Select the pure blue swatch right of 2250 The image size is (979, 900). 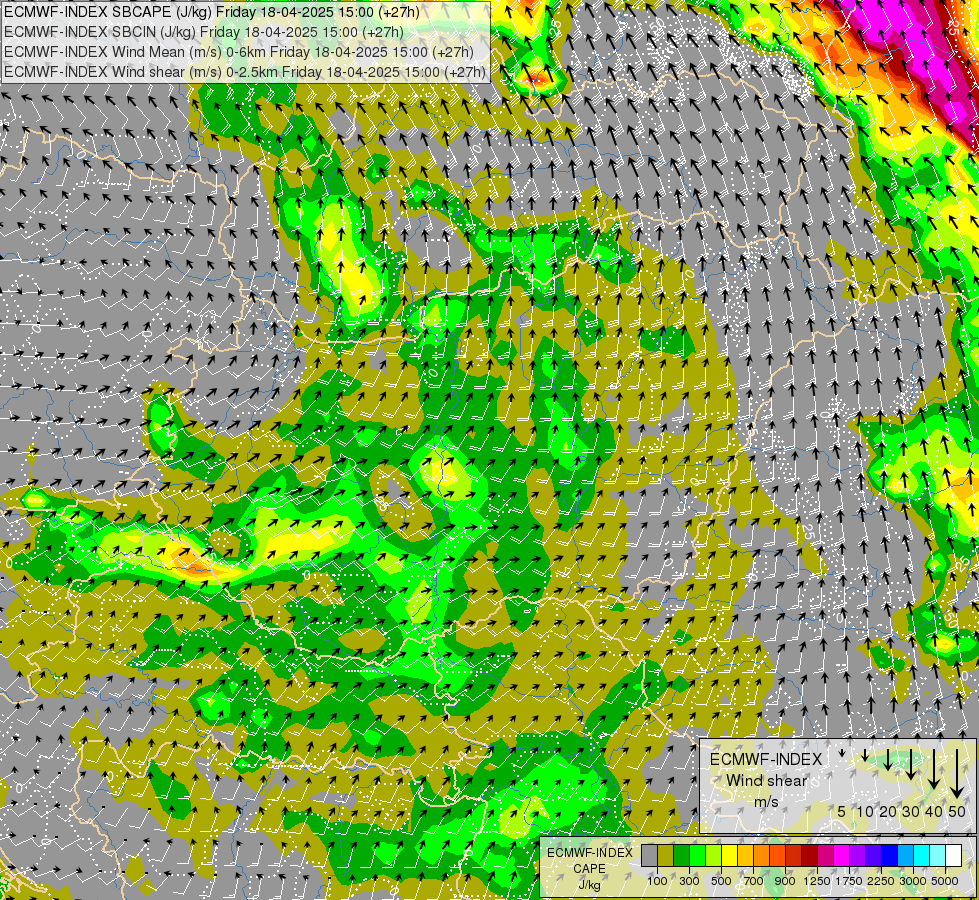(890, 856)
